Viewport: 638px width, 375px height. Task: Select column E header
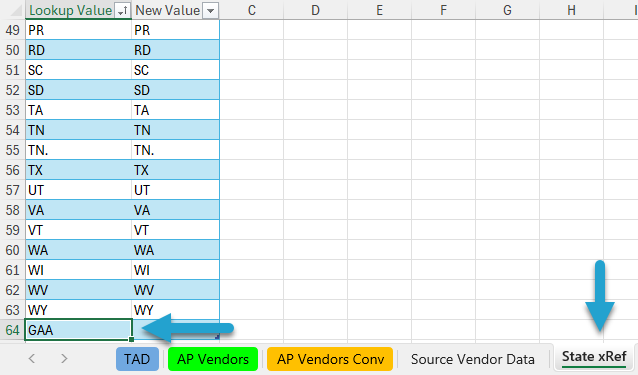pos(379,10)
